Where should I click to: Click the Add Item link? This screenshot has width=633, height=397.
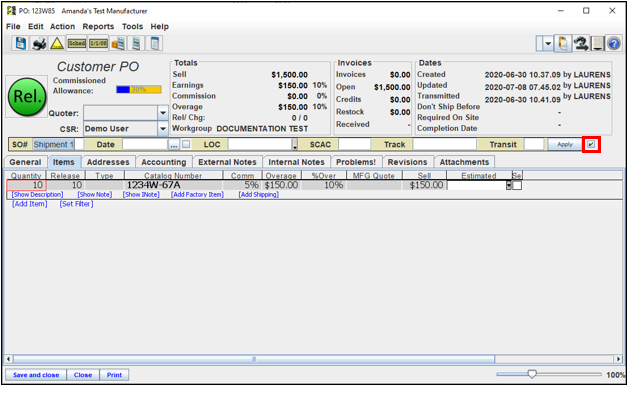tap(29, 204)
